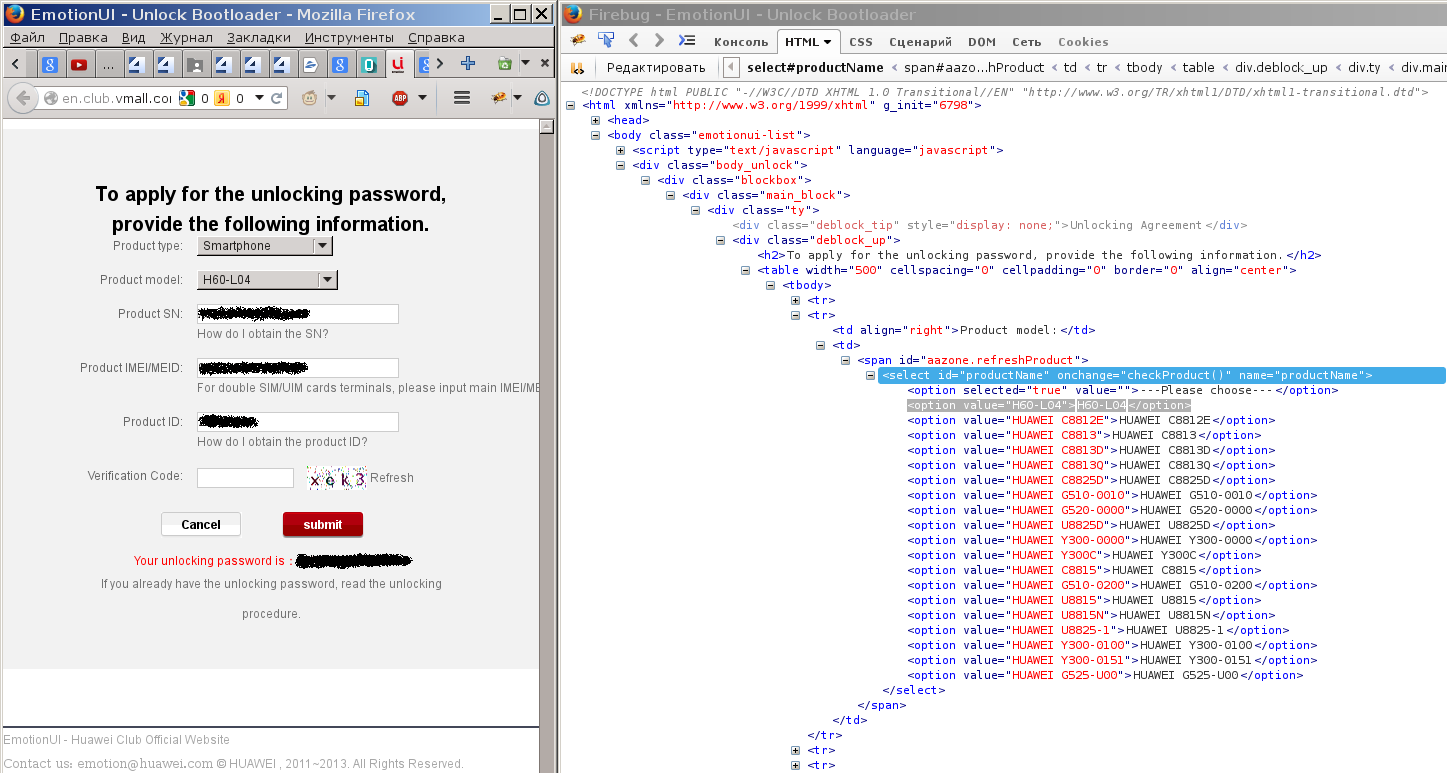Expand the head node in Firebug
Screen dimensions: 1447x773
(x=595, y=120)
